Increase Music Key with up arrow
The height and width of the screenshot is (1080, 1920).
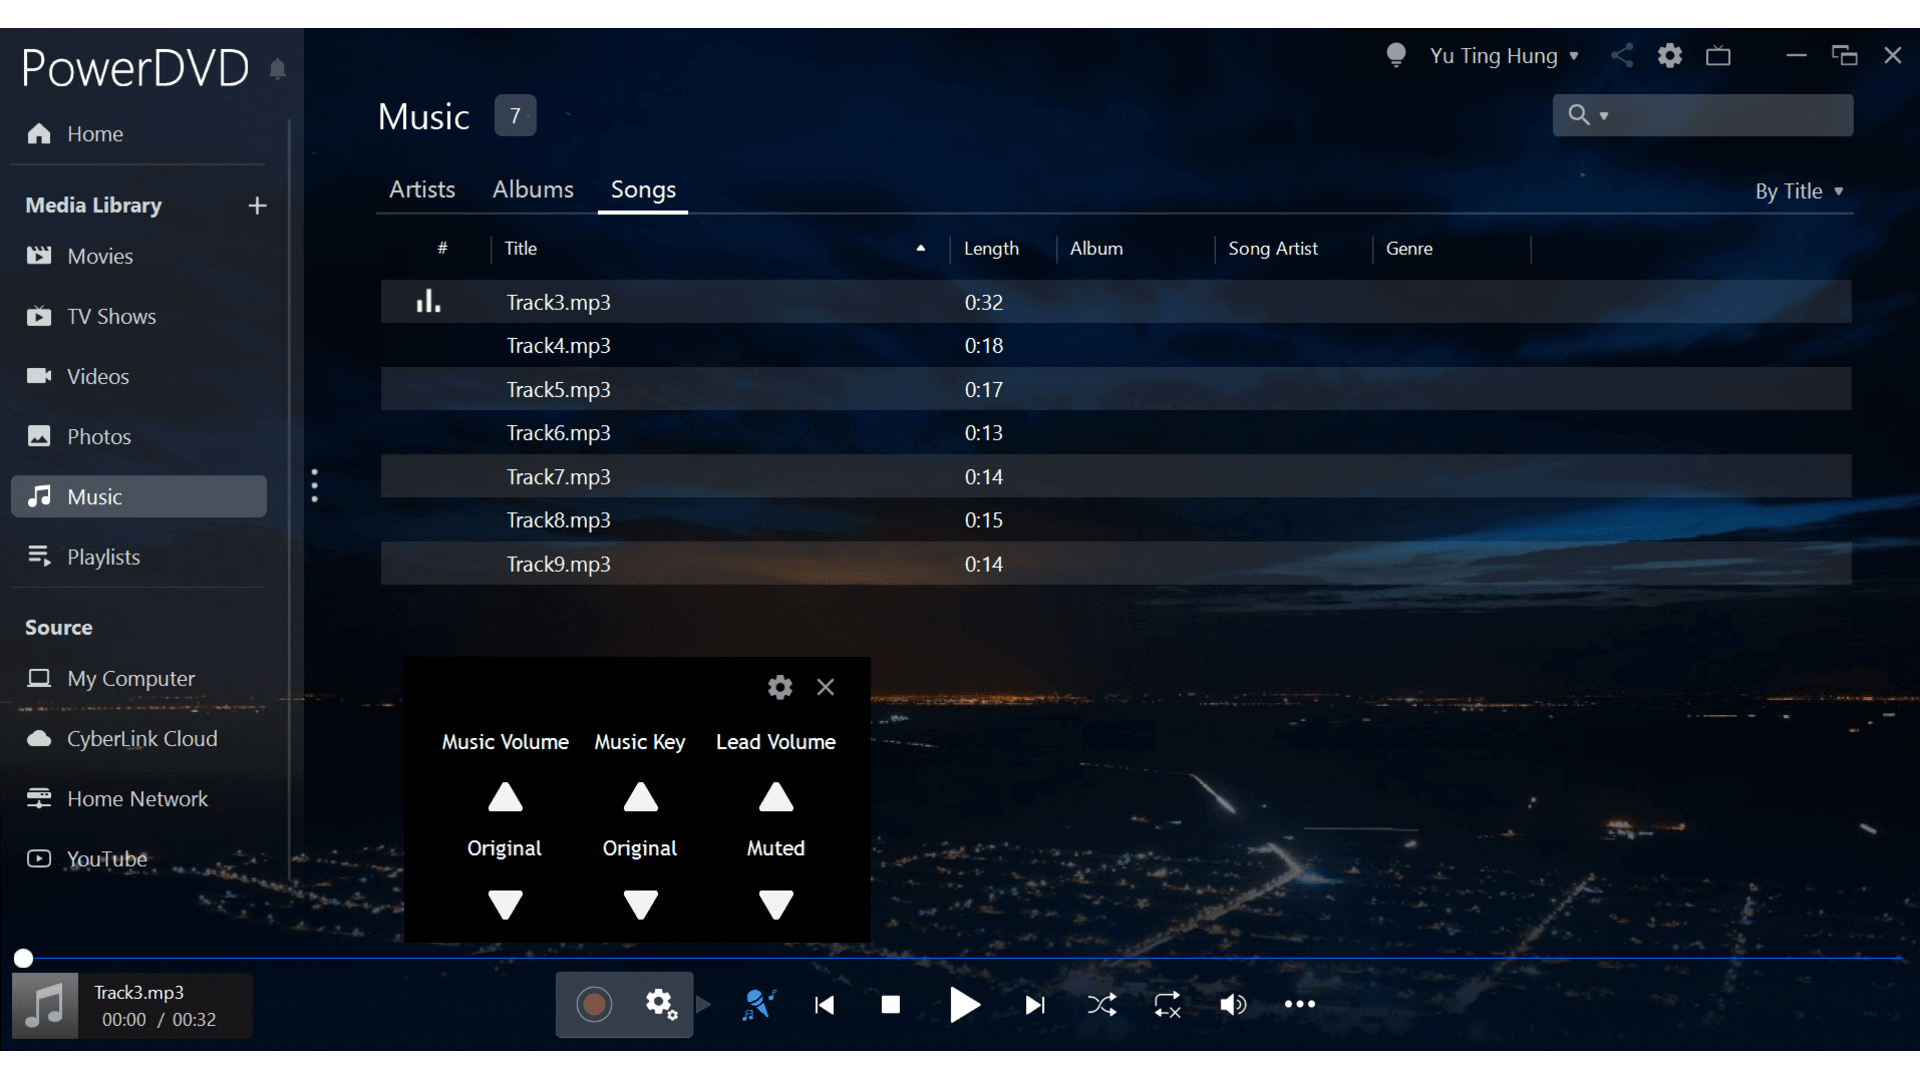tap(640, 798)
